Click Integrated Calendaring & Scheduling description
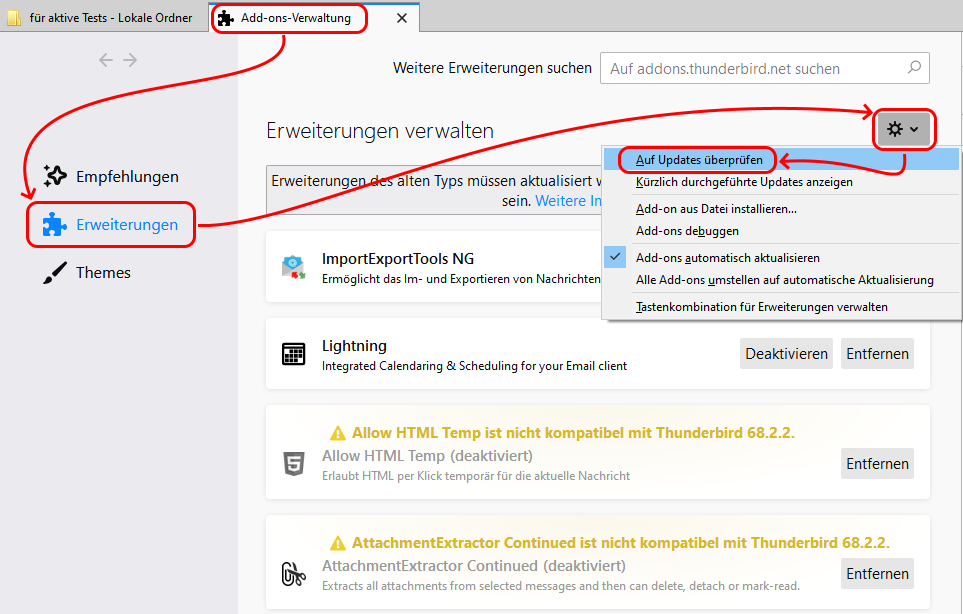This screenshot has height=614, width=963. 474,366
